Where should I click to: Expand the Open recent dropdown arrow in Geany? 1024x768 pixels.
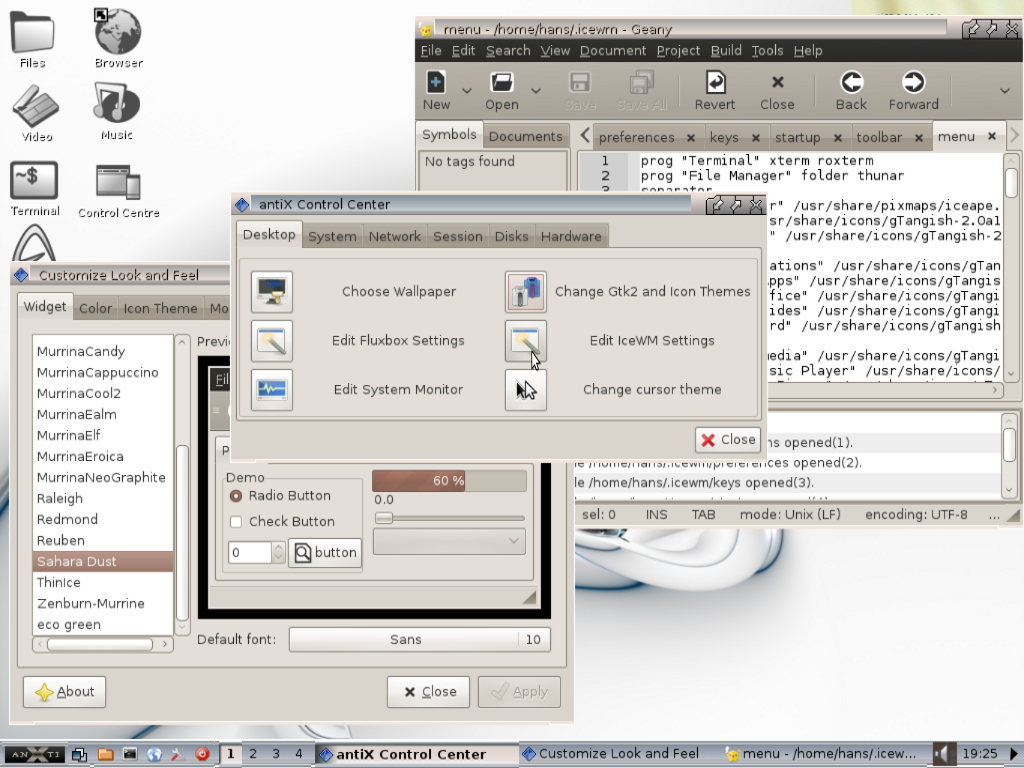tap(536, 90)
